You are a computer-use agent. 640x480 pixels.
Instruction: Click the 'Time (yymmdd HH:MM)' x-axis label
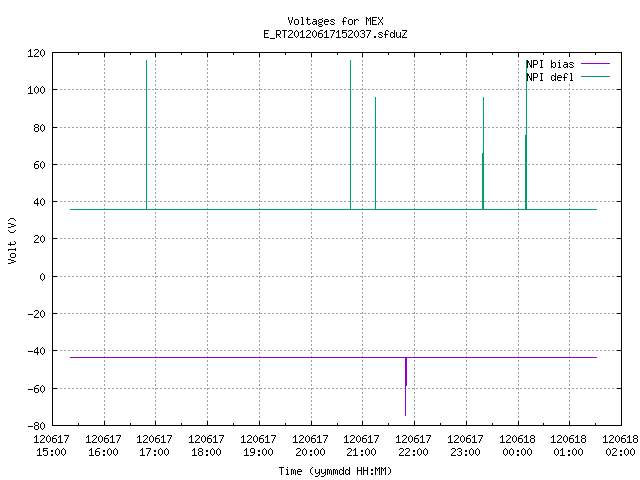[335, 471]
